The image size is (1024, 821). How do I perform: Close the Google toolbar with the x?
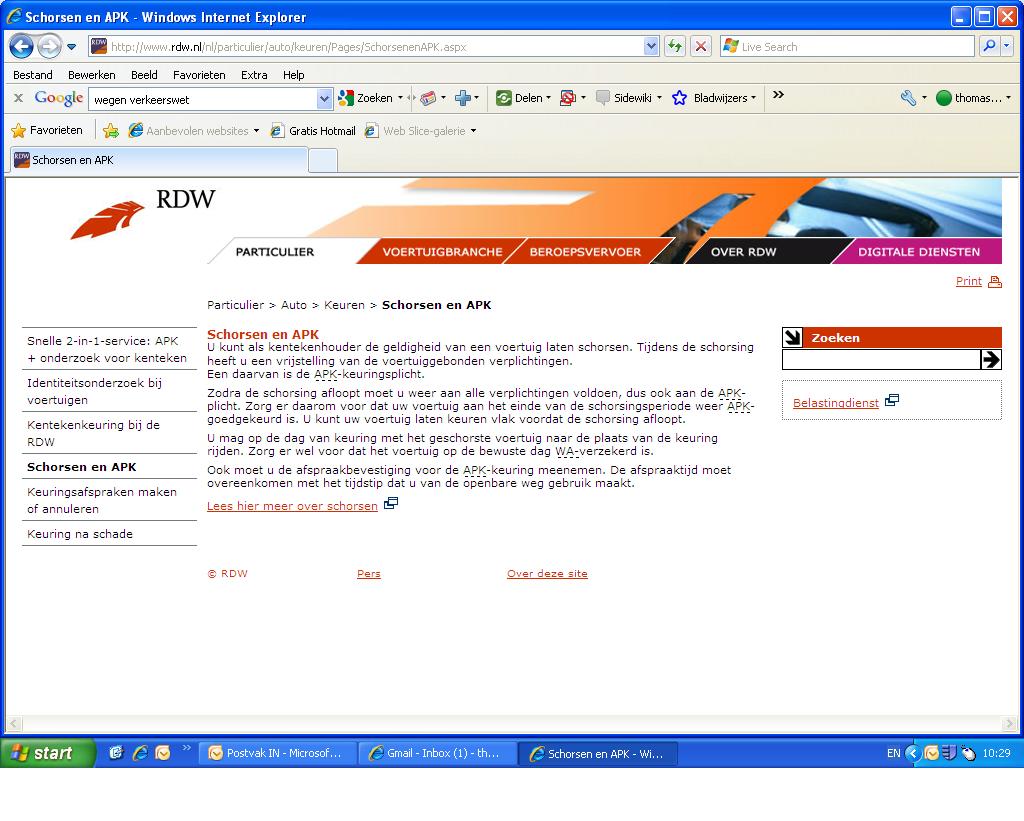(x=18, y=98)
